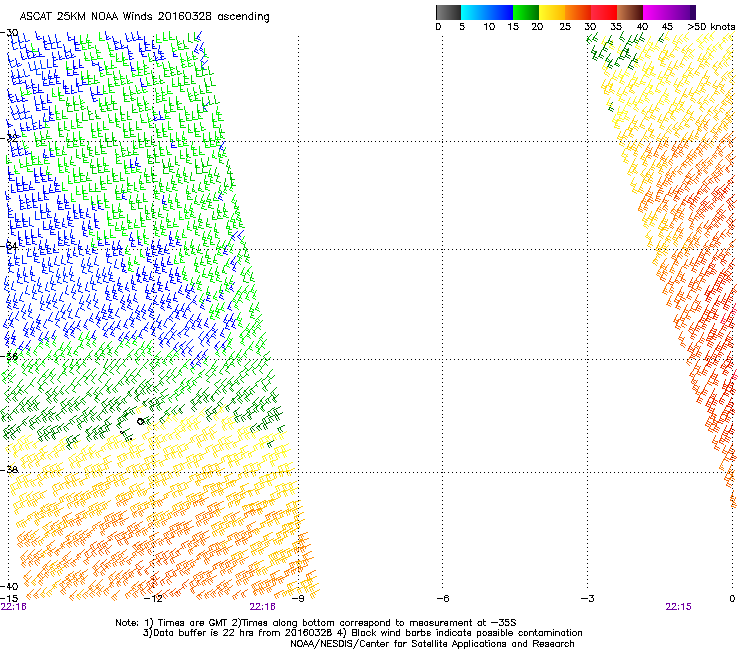
Task: Click the latitude axis label '-32'
Action: click(x=9, y=138)
